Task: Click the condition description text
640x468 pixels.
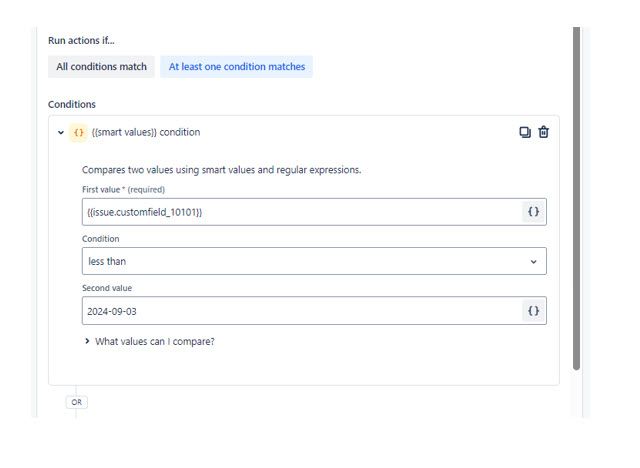Action: pyautogui.click(x=222, y=170)
